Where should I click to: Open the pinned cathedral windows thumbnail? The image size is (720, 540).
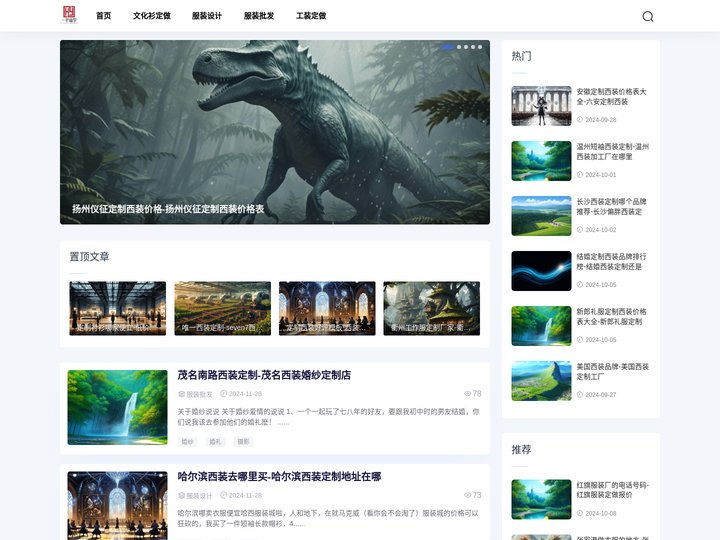(327, 308)
